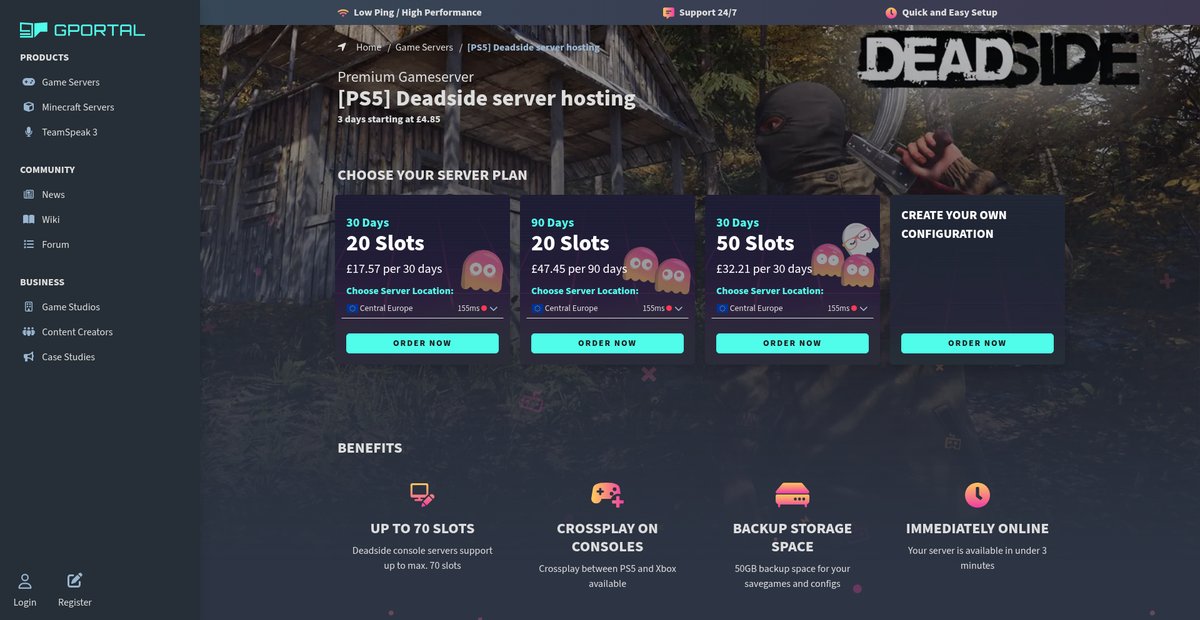Click the Login label

pos(25,602)
